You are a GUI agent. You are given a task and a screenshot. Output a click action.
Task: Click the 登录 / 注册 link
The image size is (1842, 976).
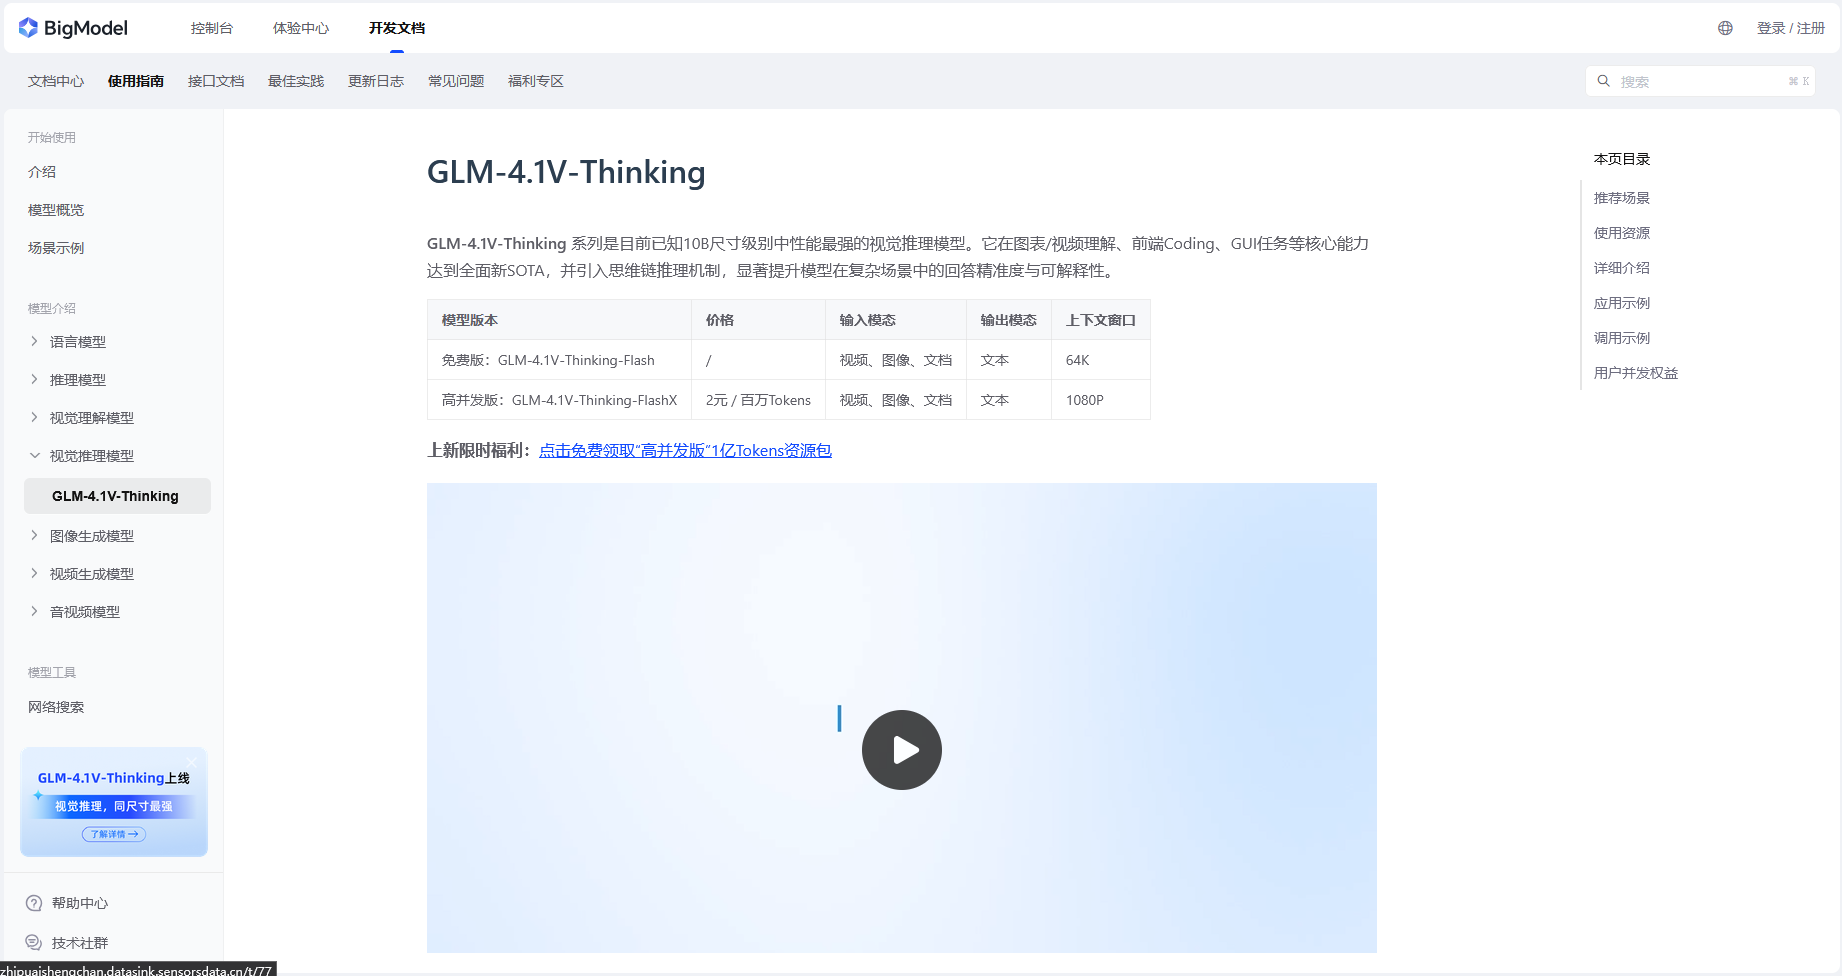point(1791,28)
